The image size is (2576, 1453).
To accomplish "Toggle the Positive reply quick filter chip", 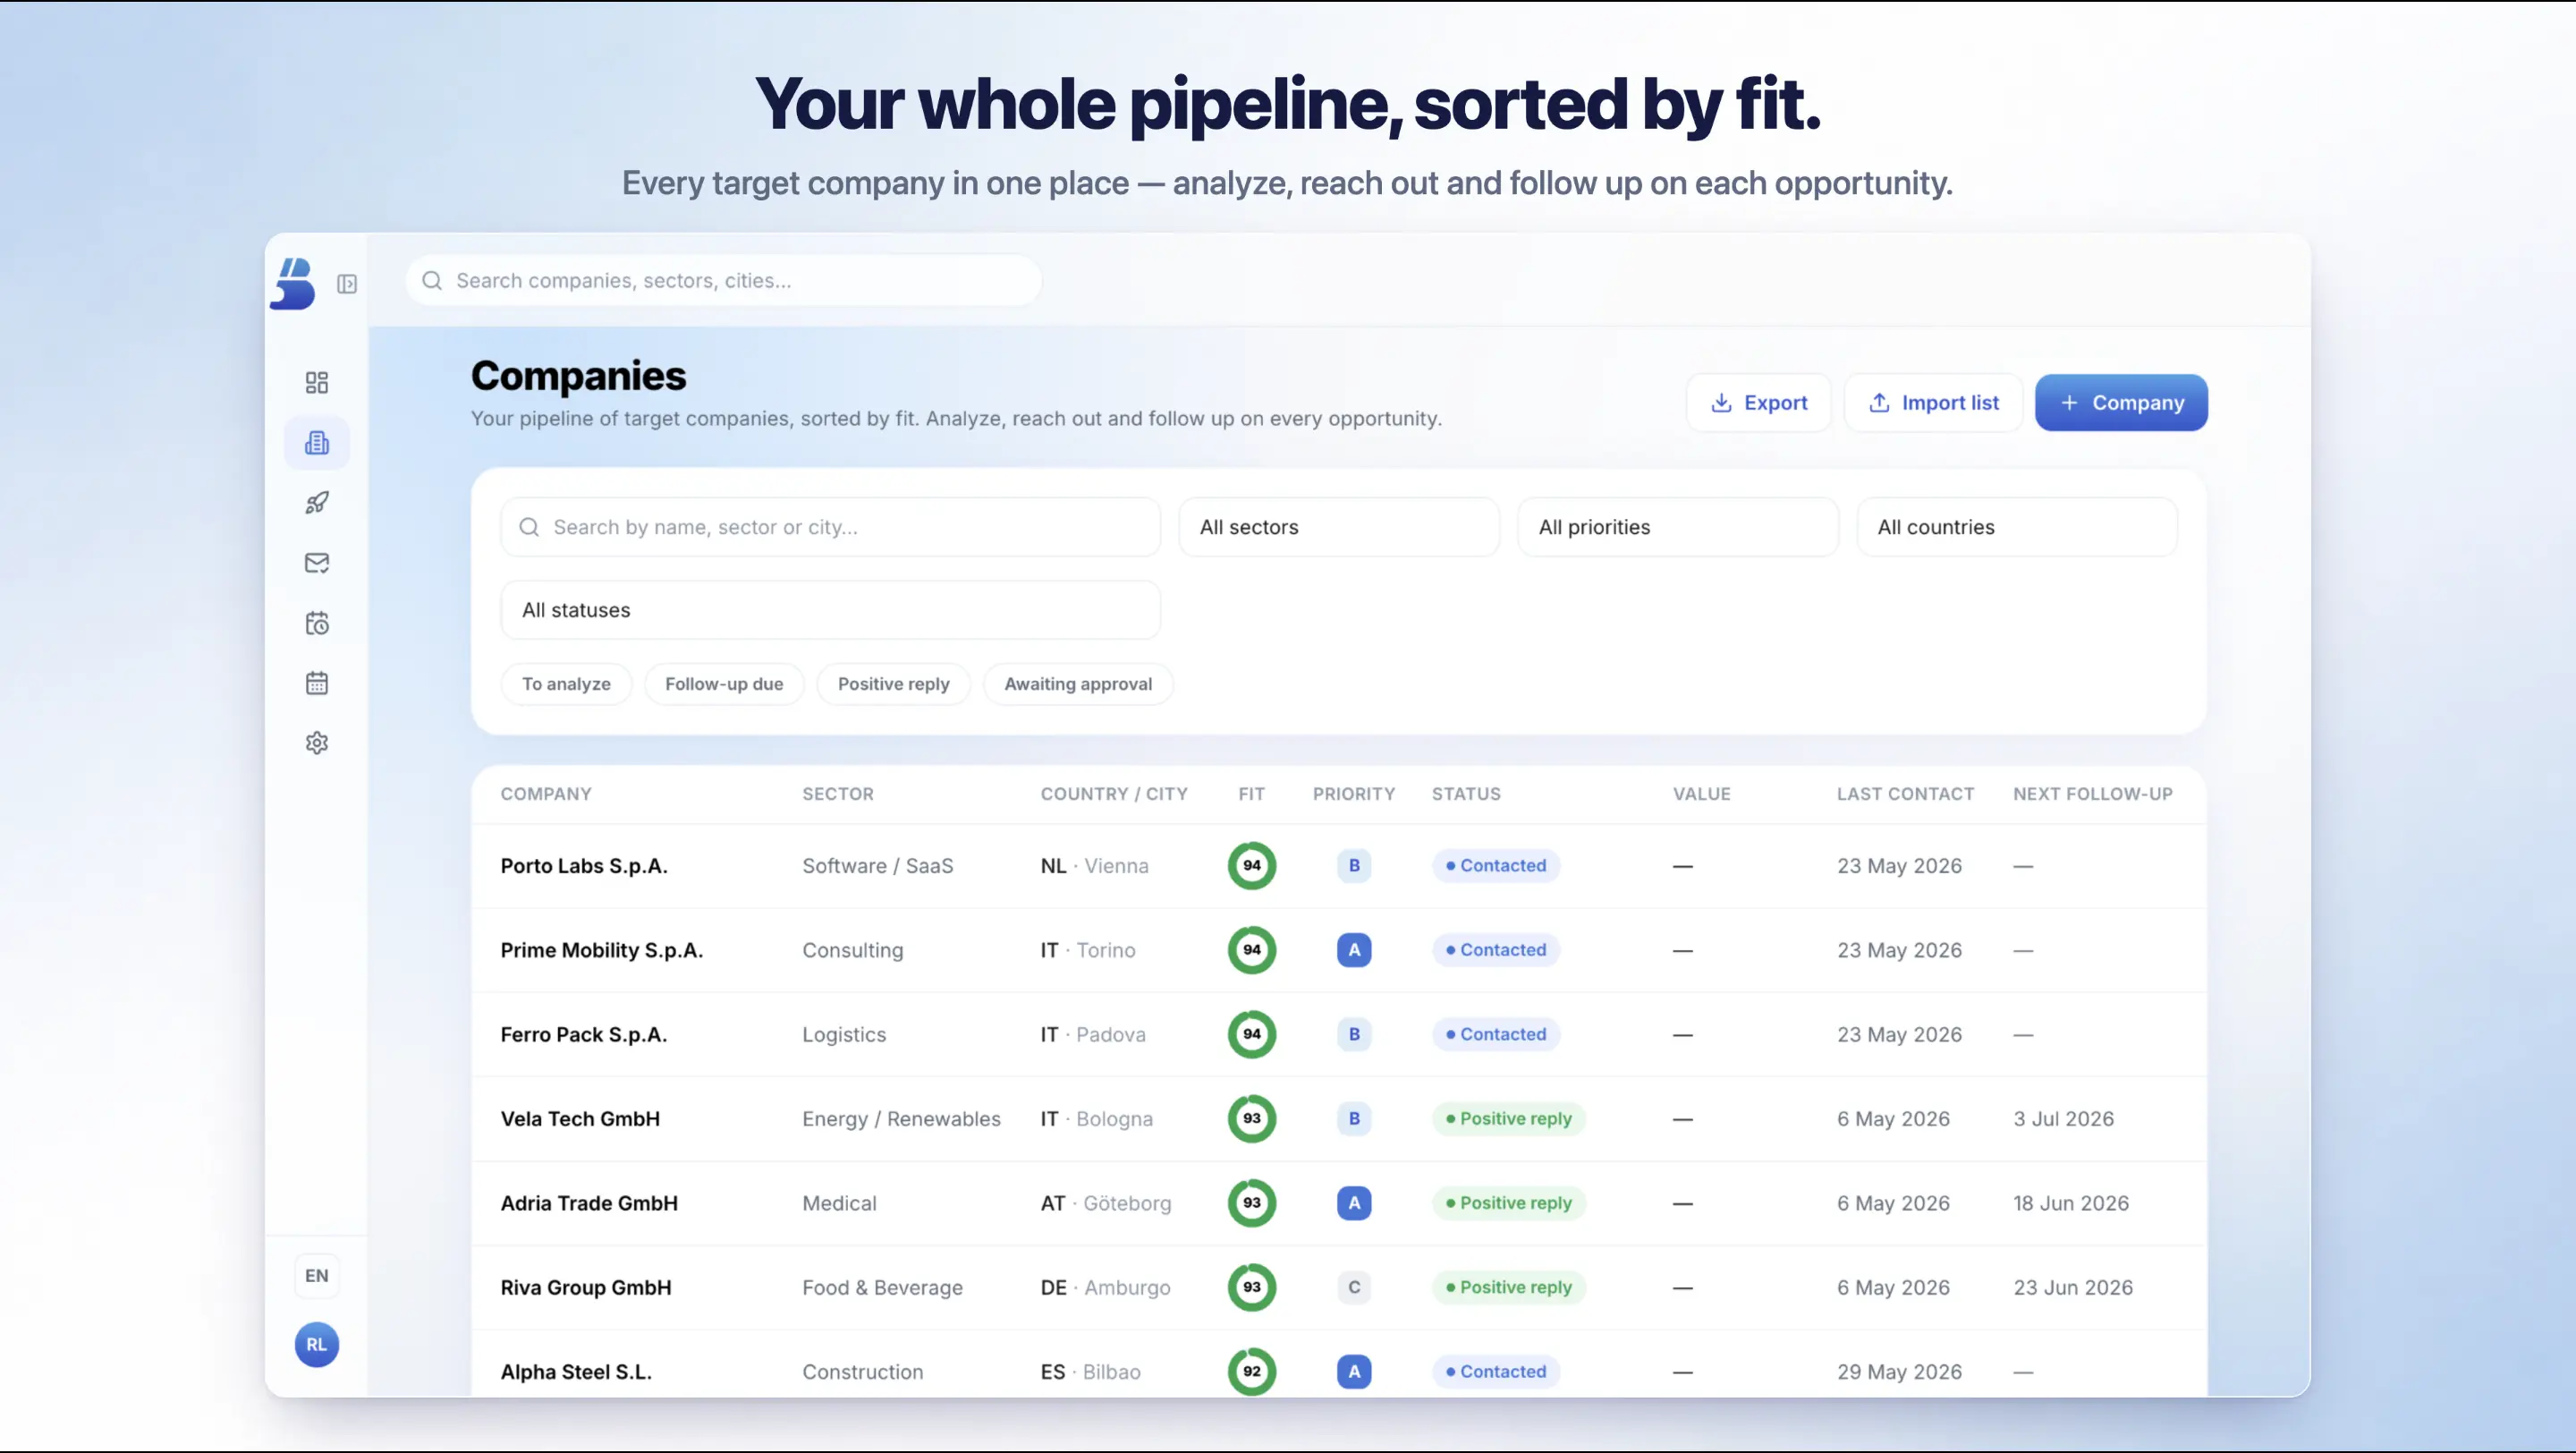I will 893,684.
